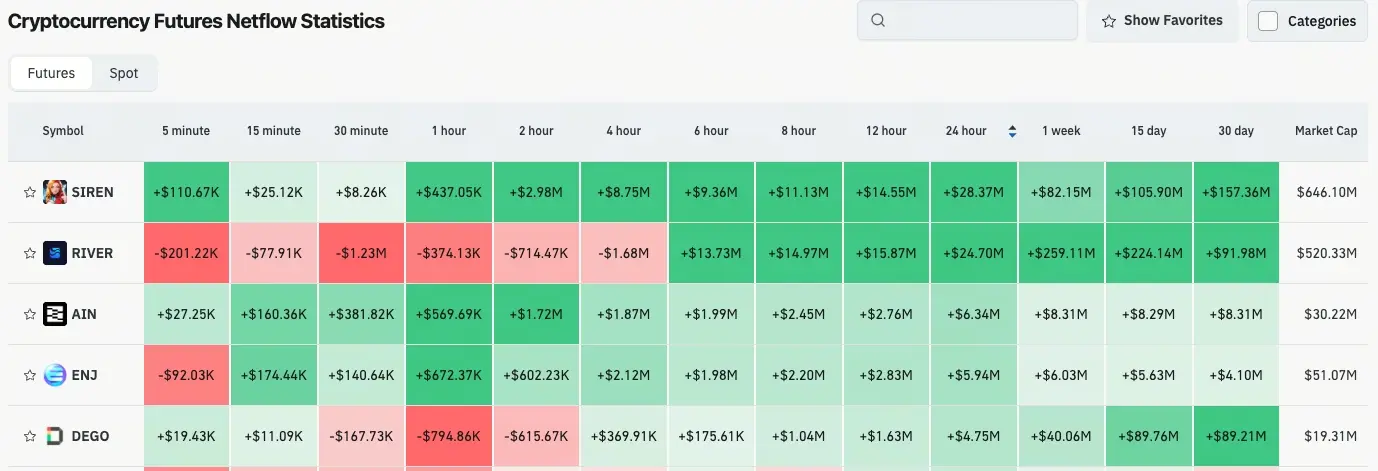Click the -$201.22K cell for RIVER
Image resolution: width=1378 pixels, height=471 pixels.
tap(186, 253)
